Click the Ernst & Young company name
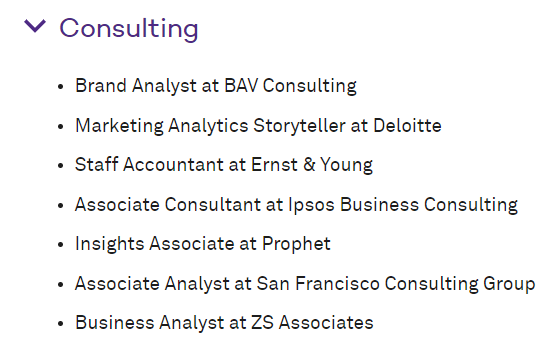 click(312, 165)
